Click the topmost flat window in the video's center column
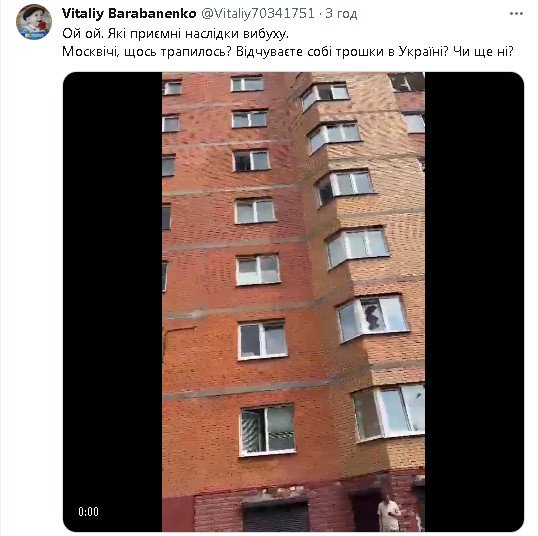The width and height of the screenshot is (538, 536). 247,83
